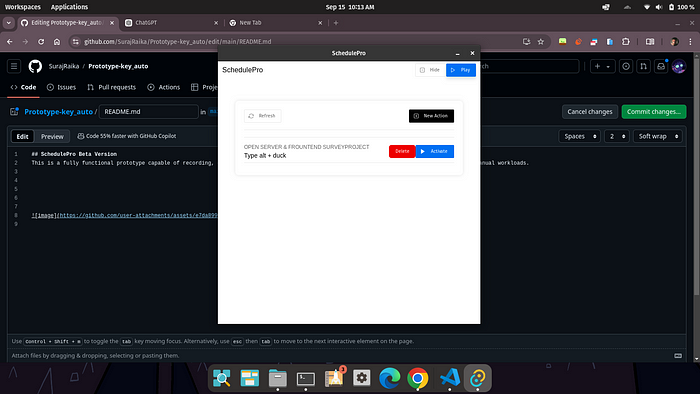Open Chrome extensions puzzle icon
700x394 pixels.
pyautogui.click(x=625, y=41)
